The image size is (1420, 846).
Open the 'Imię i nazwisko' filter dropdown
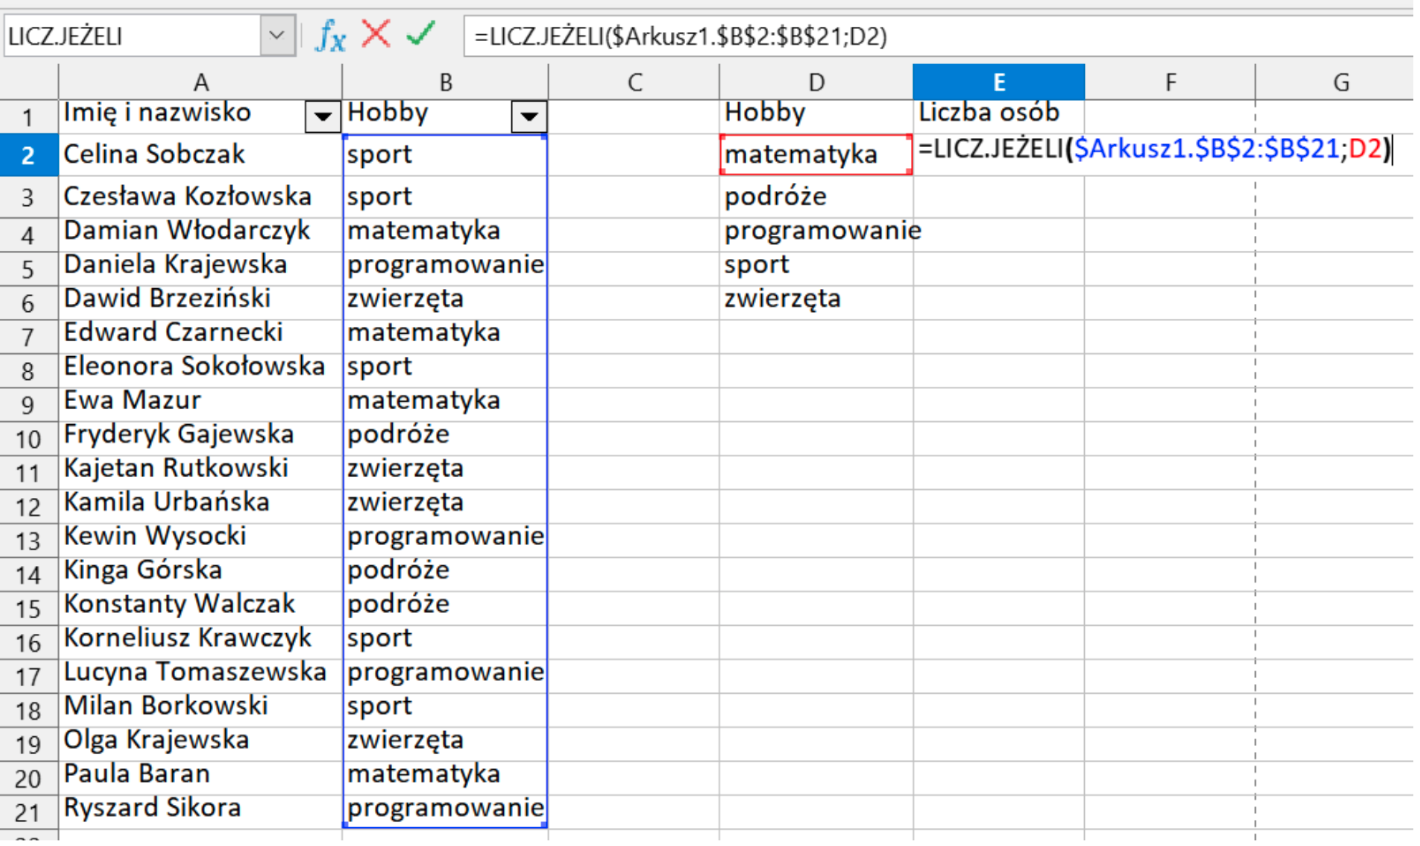click(x=322, y=117)
